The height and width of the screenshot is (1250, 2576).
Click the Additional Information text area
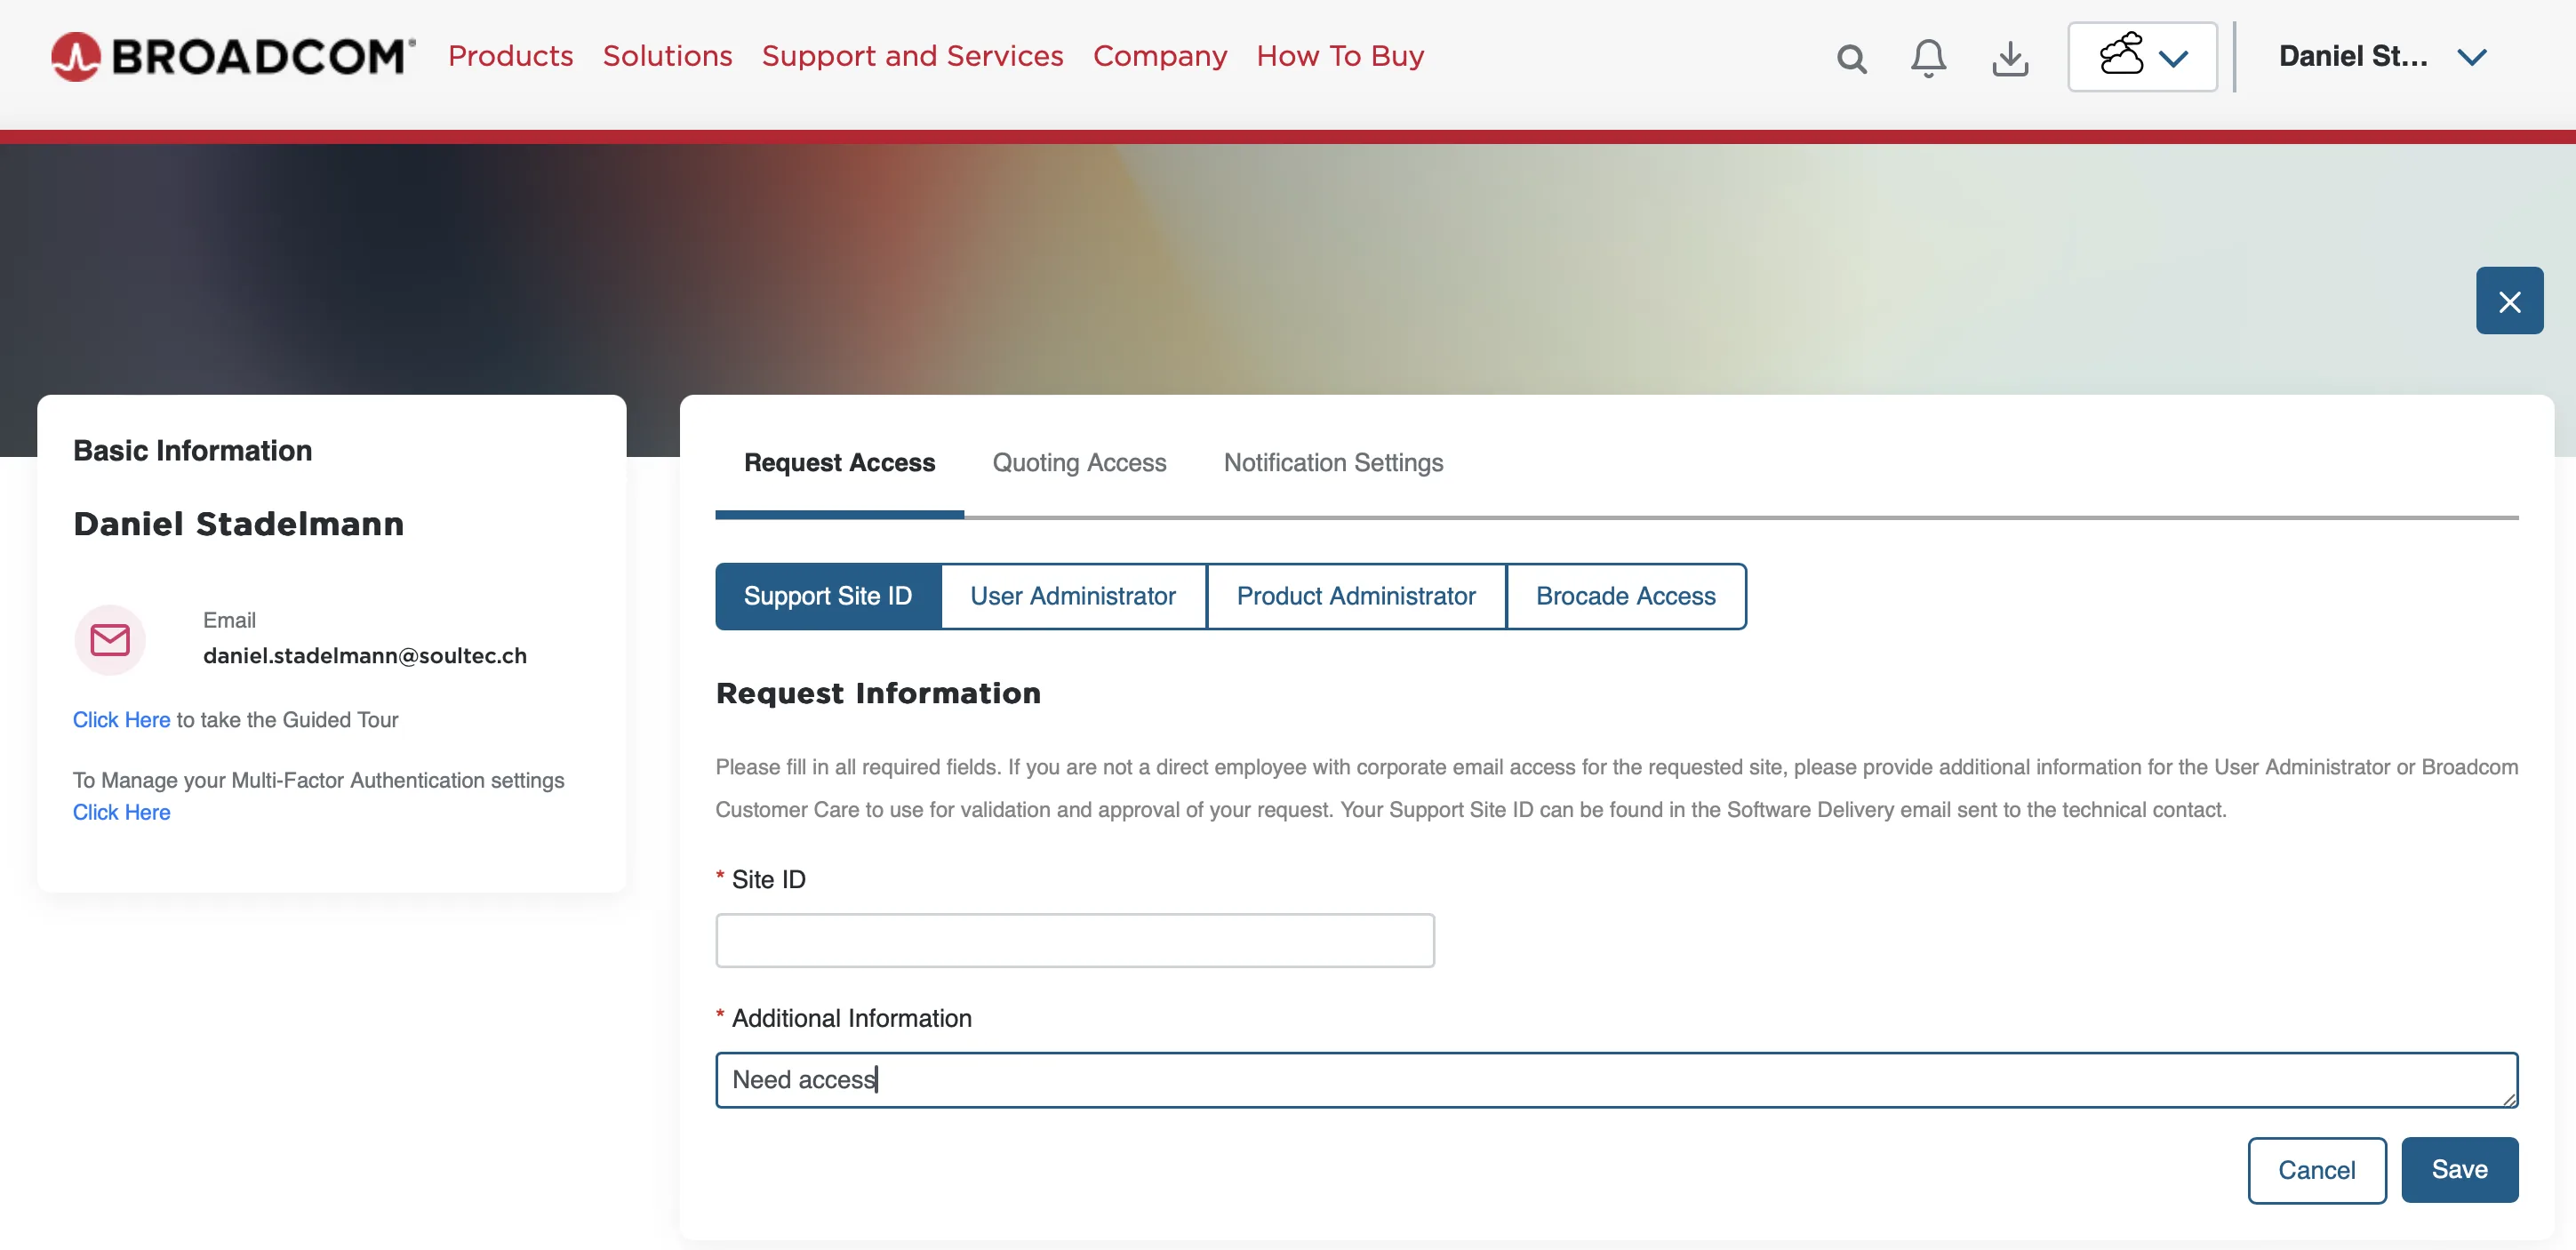tap(1616, 1080)
